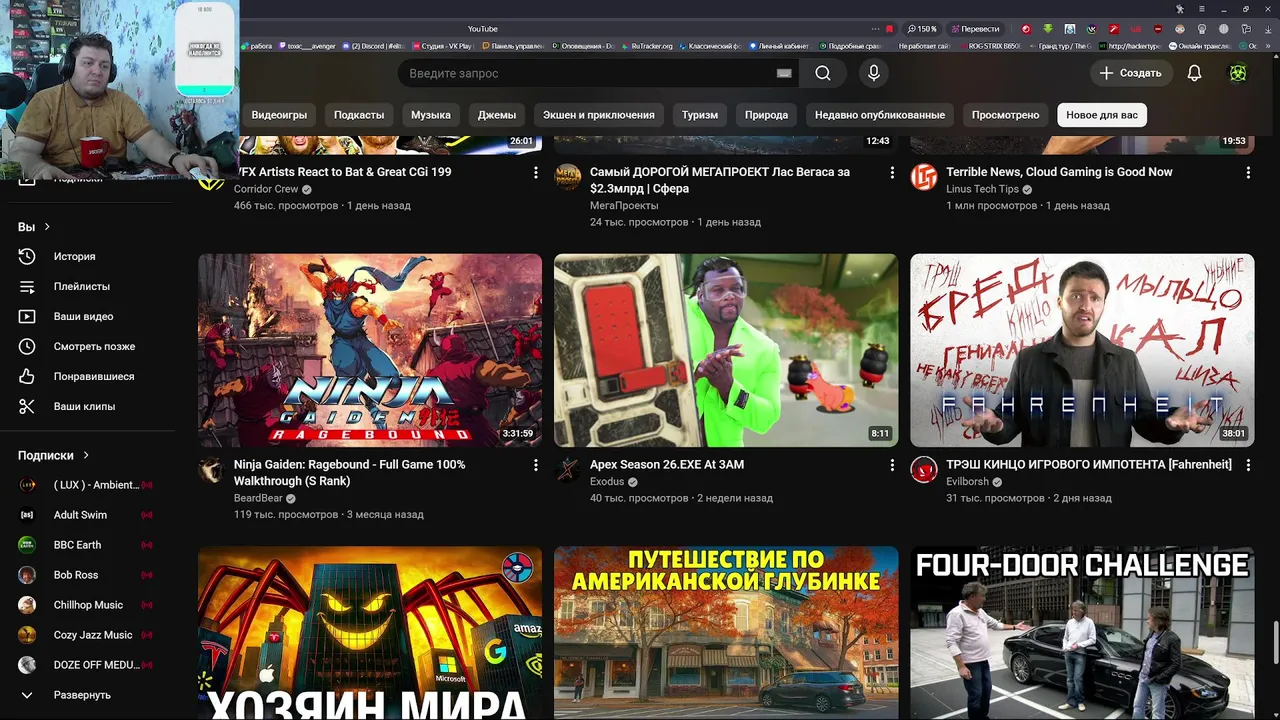This screenshot has height=720, width=1280.
Task: Open options menu for Ninja Gaiden video
Action: point(535,465)
